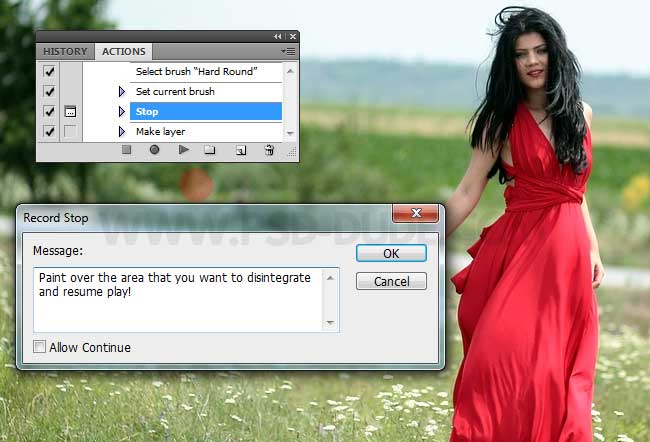Close the Actions panel

pos(293,36)
